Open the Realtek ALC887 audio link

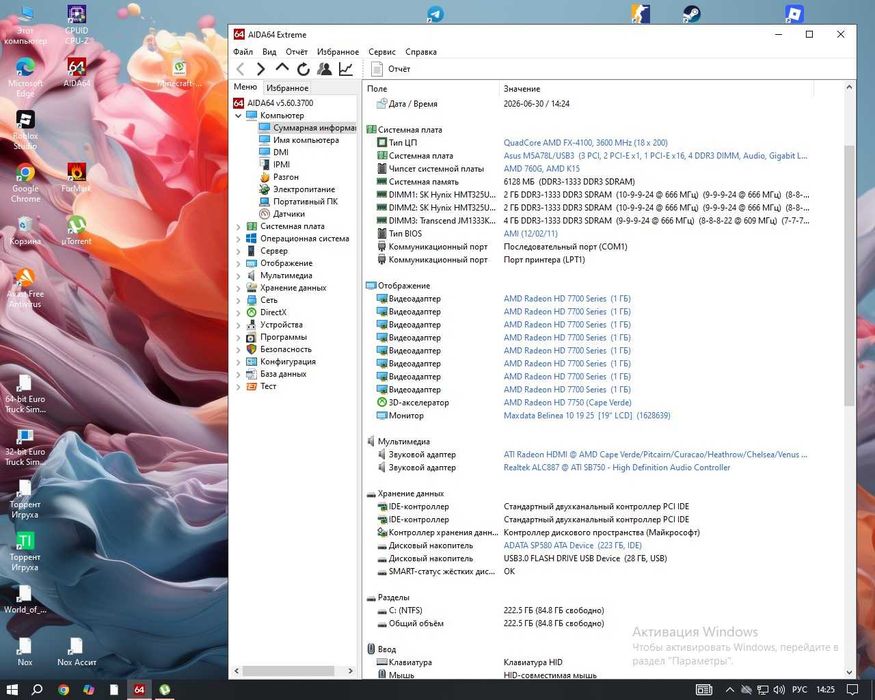click(617, 468)
